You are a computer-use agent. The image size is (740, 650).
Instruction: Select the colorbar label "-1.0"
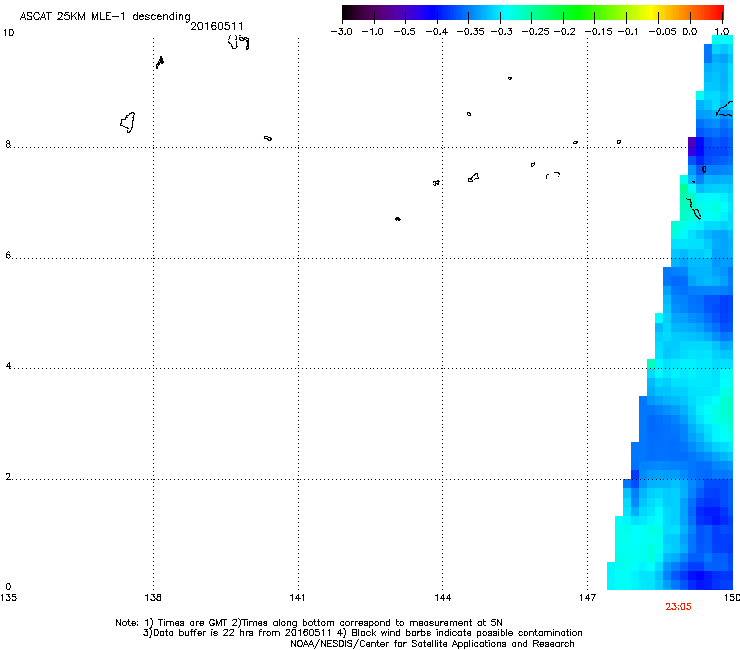(x=373, y=32)
